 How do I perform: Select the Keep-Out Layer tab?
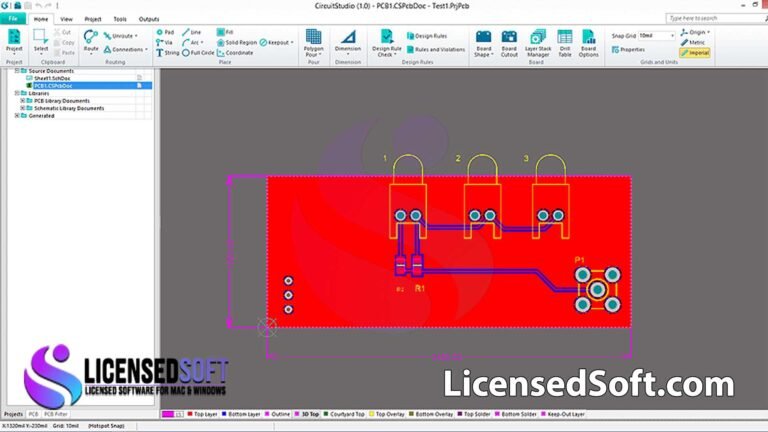click(562, 414)
